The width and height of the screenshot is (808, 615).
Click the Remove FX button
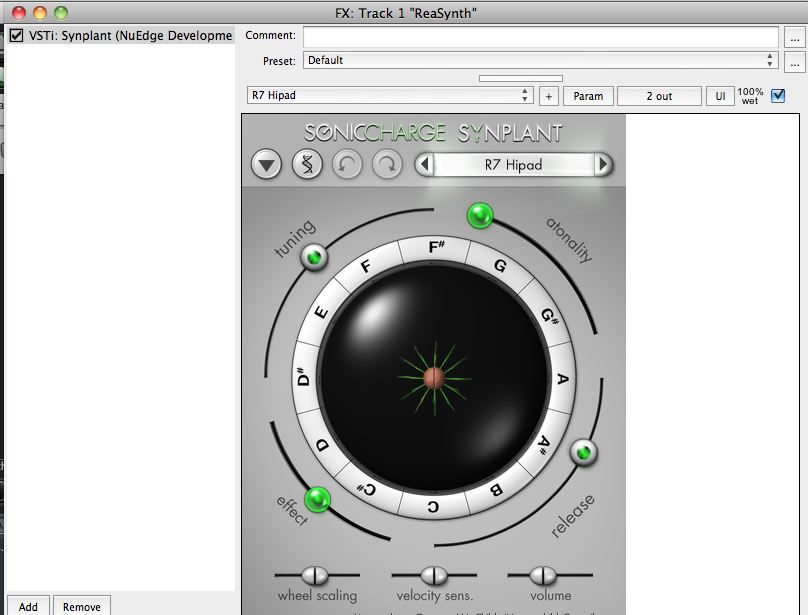[81, 606]
